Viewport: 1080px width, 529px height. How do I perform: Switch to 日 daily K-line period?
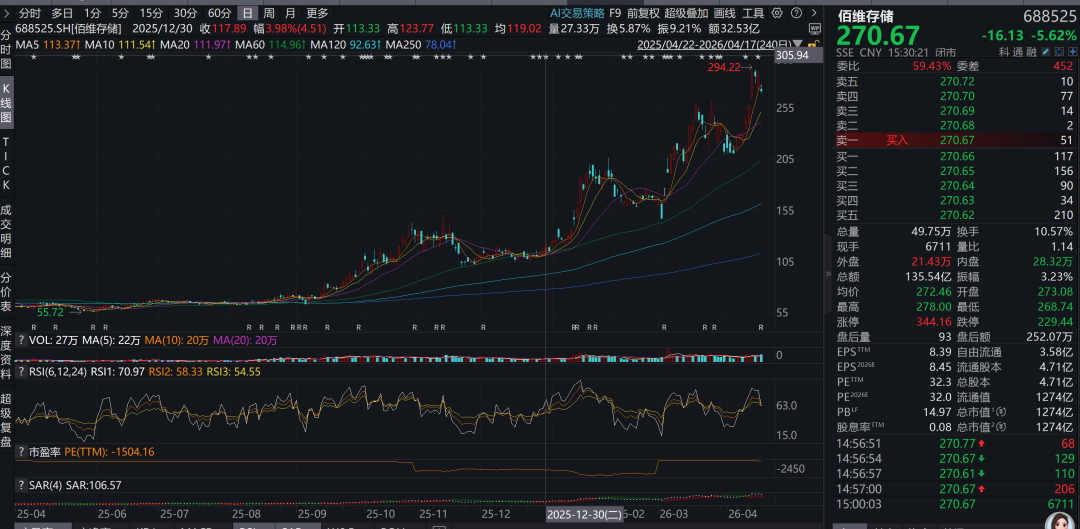point(246,13)
